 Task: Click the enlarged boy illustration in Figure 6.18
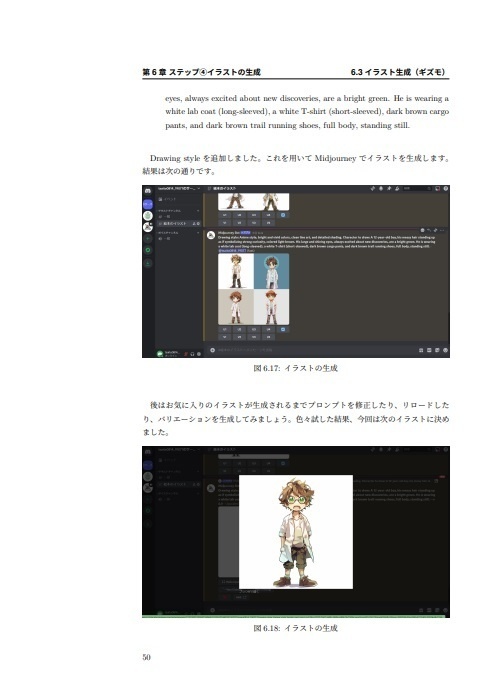coord(296,532)
